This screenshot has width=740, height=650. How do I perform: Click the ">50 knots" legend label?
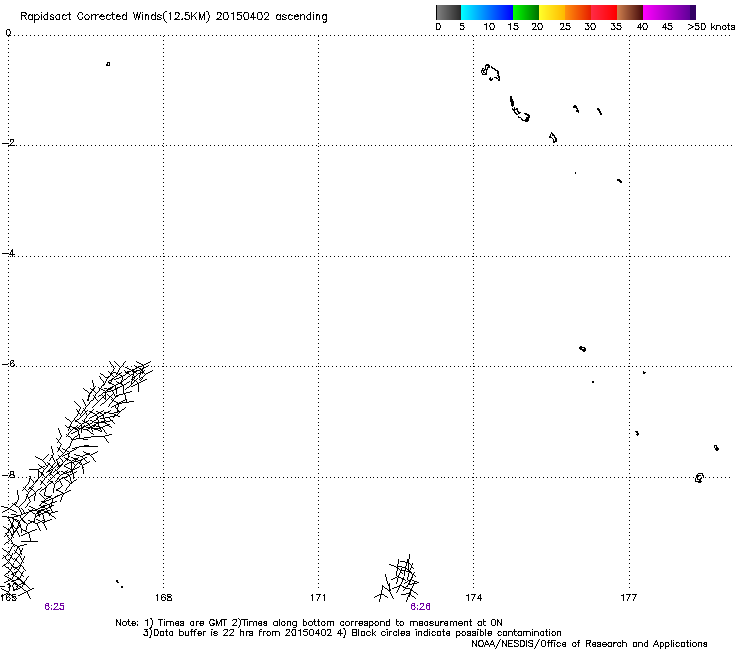[711, 27]
